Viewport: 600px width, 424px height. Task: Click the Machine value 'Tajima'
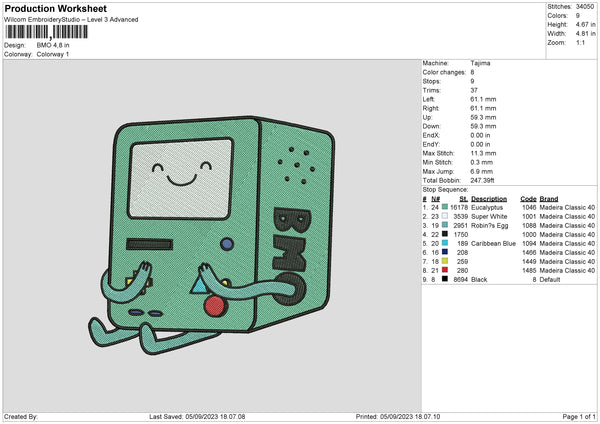pos(480,63)
